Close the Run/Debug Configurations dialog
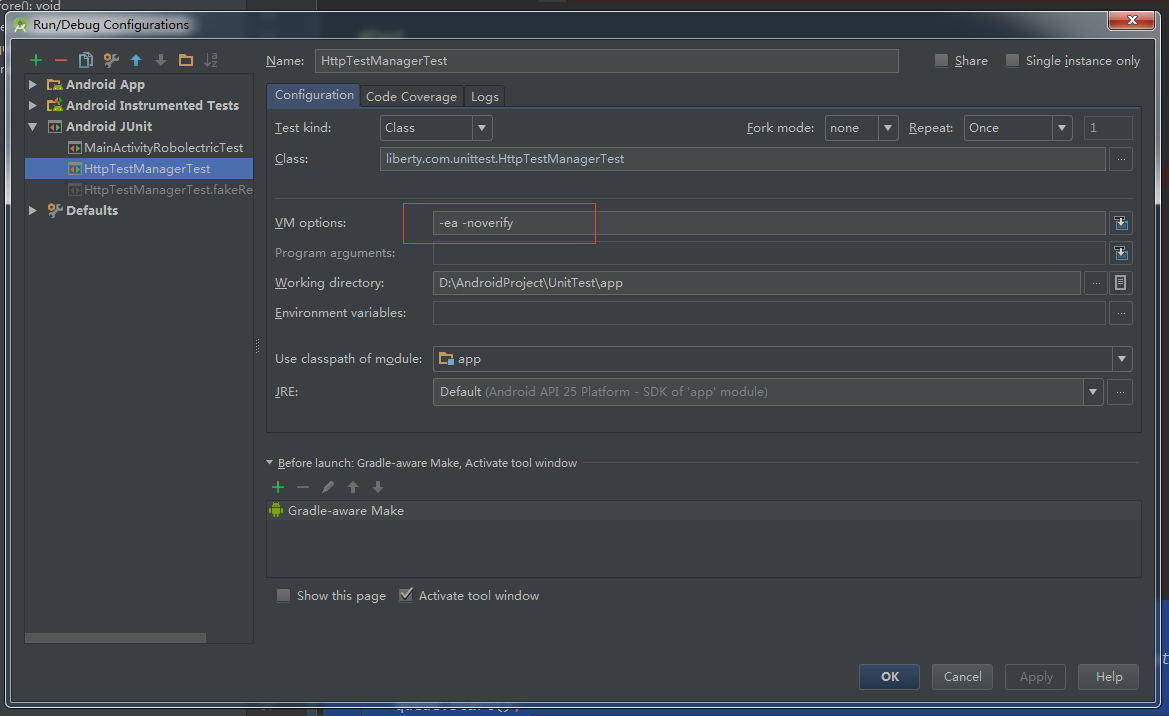1169x716 pixels. 1131,20
